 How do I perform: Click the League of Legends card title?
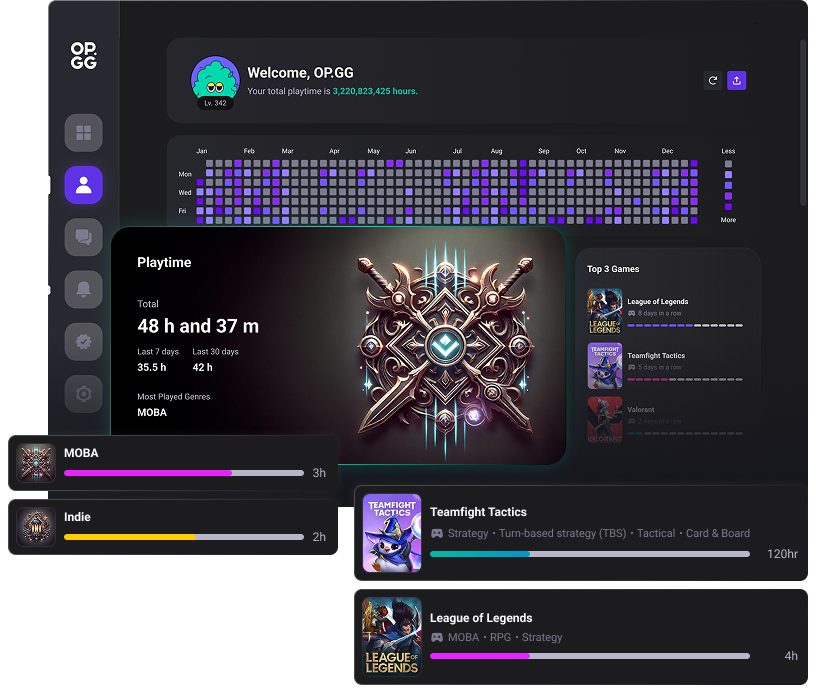481,618
